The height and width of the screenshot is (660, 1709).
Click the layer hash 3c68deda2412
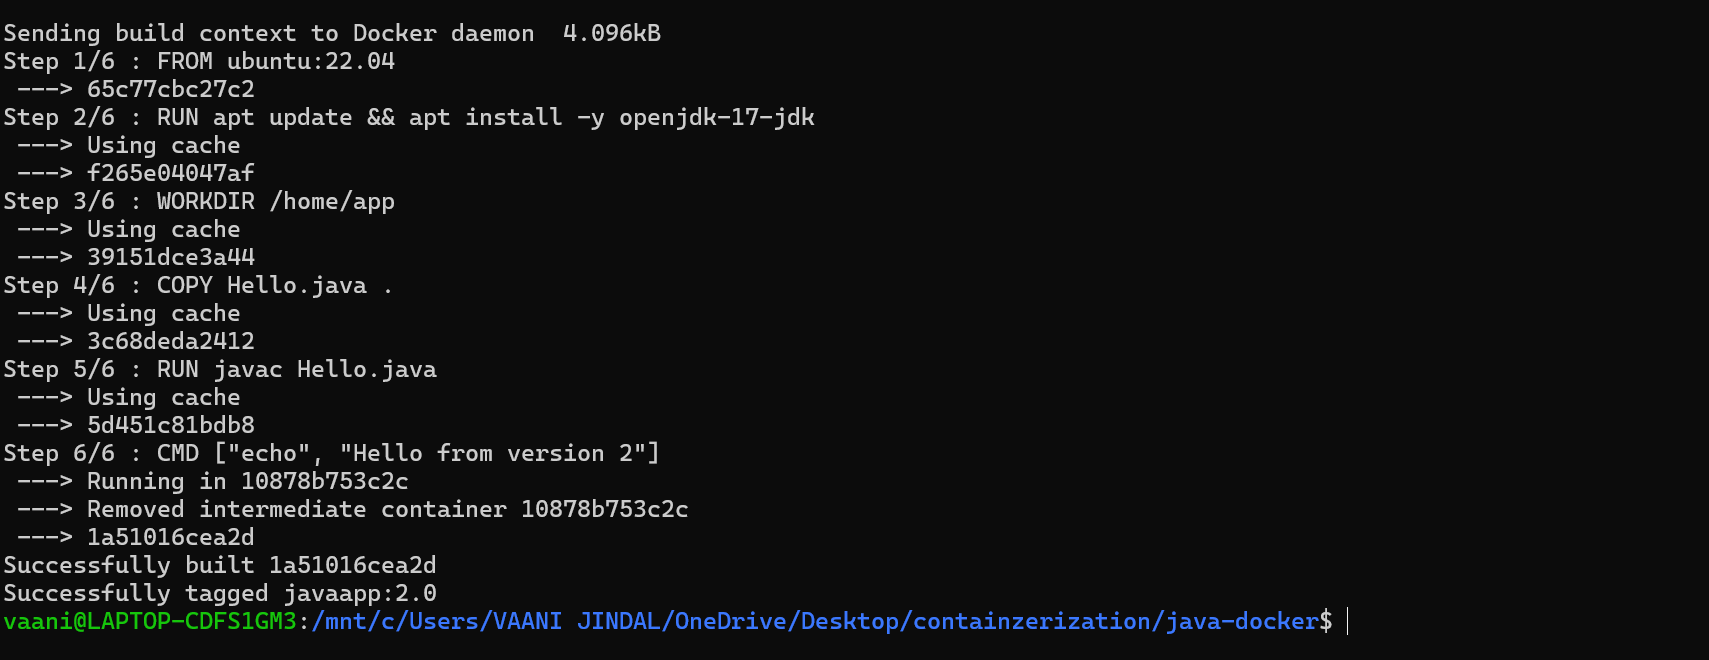pos(170,341)
